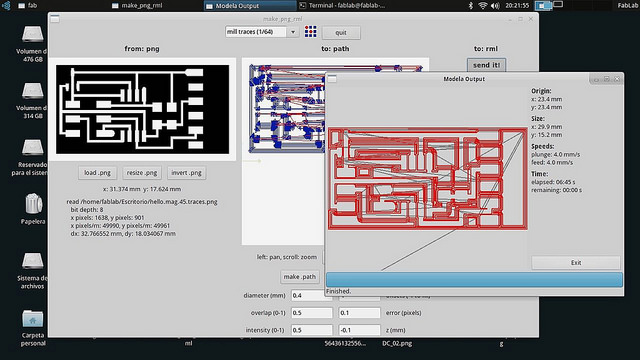Click the Exit button in Modela Output
640x360 pixels.
576,262
